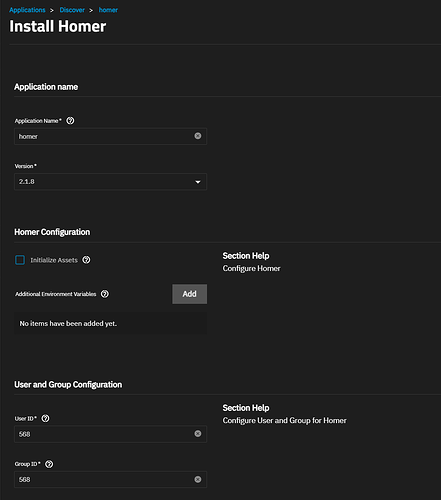Viewport: 441px width, 500px height.
Task: Click the 'No items have been added yet.' text
Action: [68, 324]
